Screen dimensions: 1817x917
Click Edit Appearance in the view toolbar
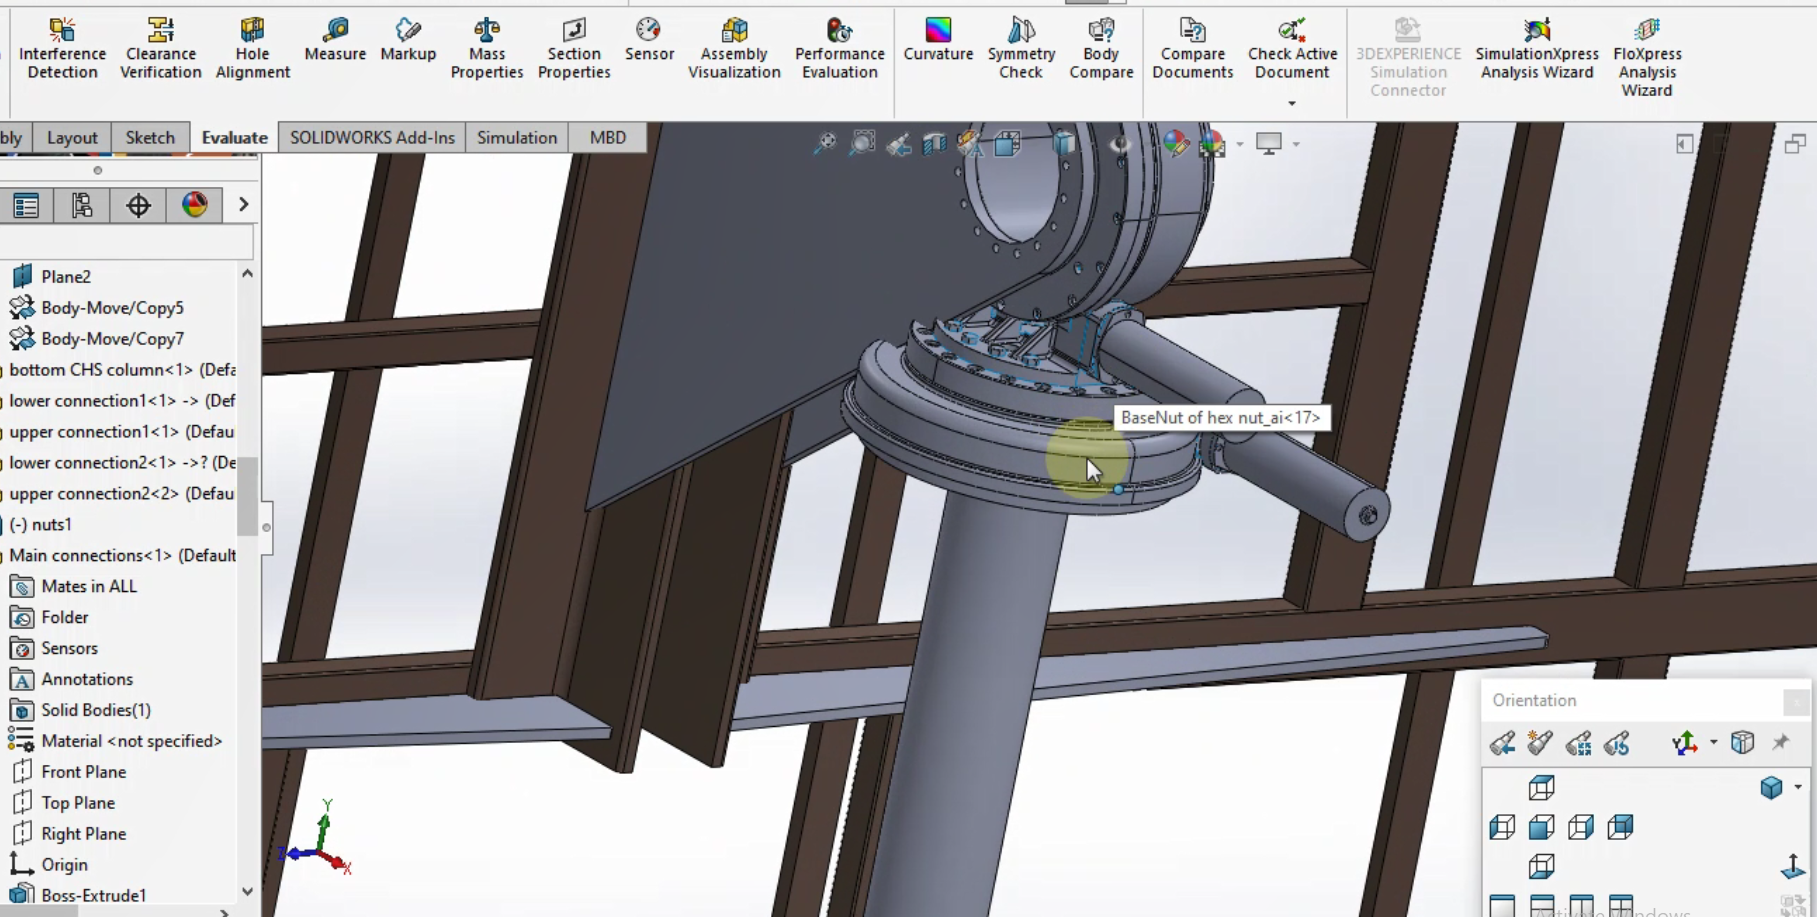coord(1176,144)
